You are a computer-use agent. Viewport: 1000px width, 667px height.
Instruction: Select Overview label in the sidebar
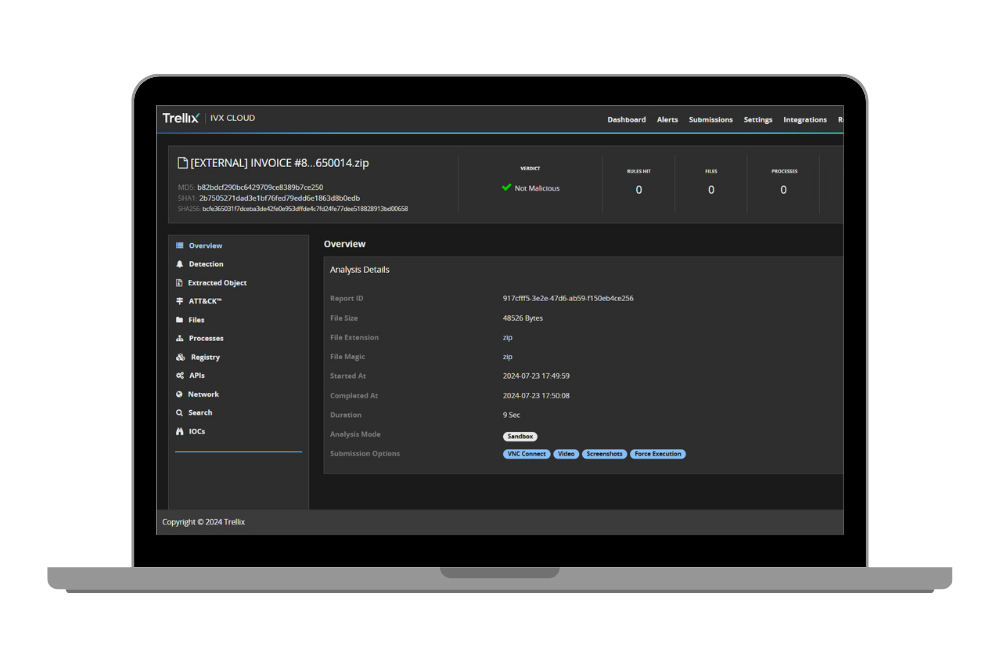point(205,246)
